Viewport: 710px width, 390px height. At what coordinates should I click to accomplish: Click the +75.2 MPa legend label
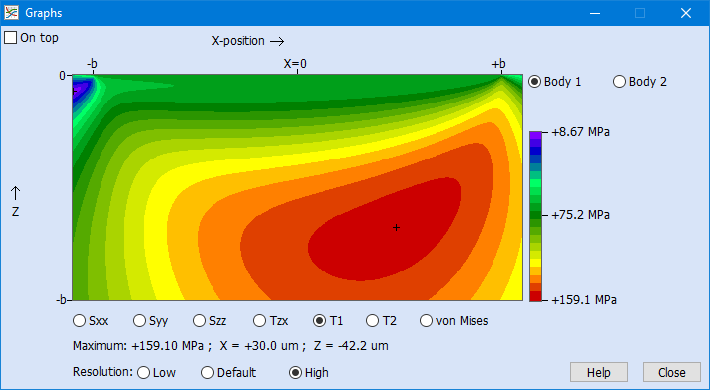pyautogui.click(x=580, y=215)
